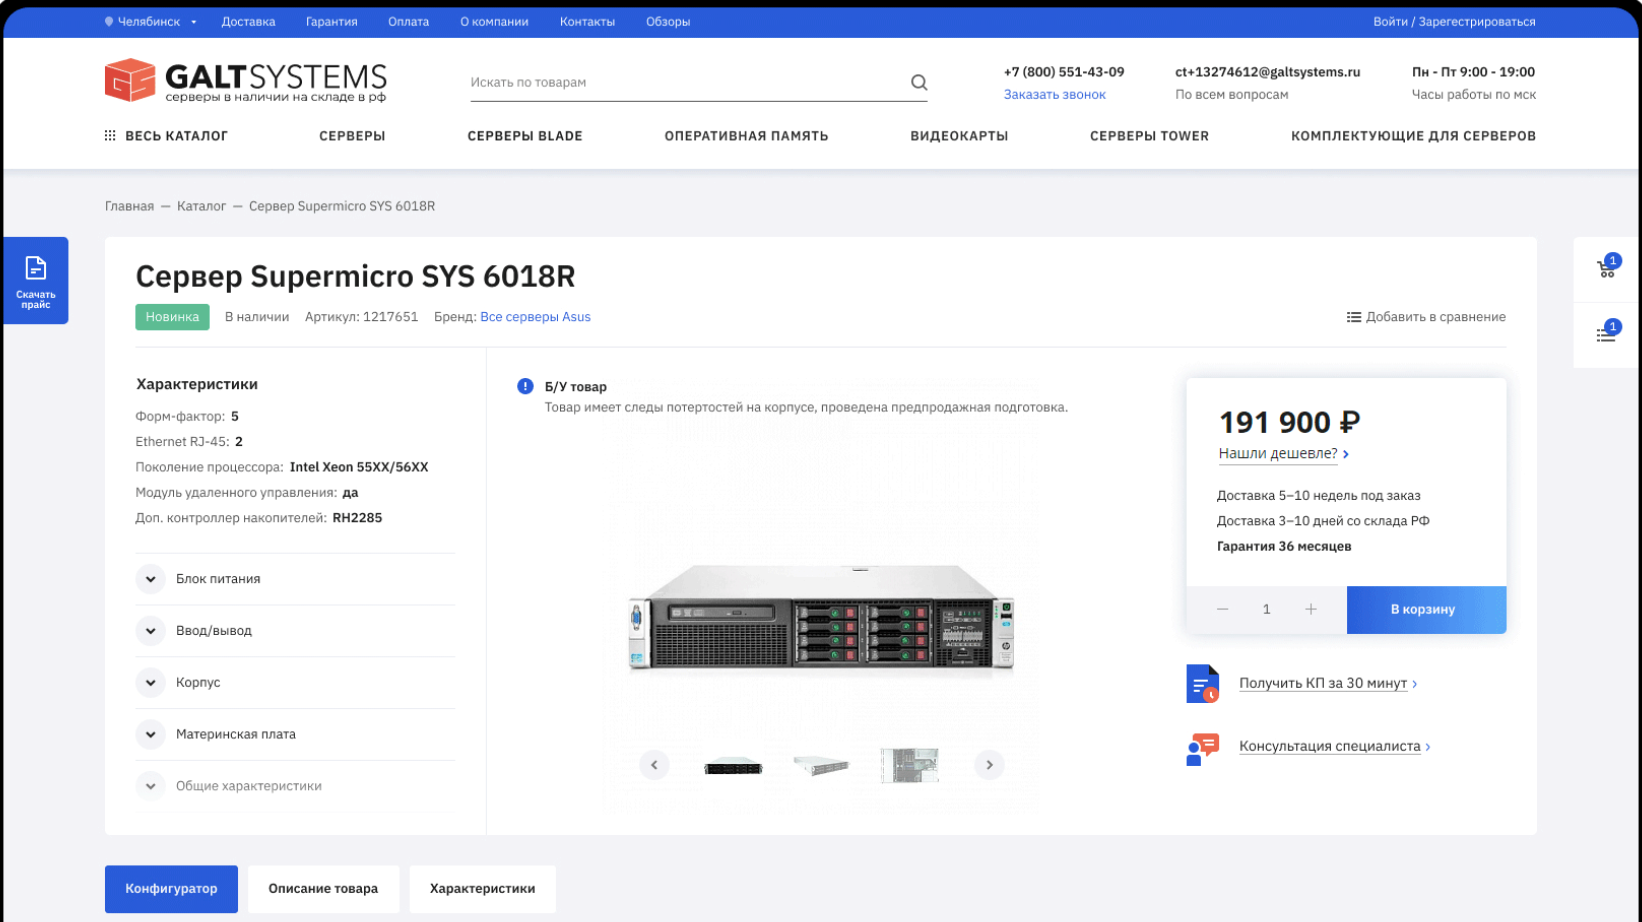
Task: Go to Каталог breadcrumb
Action: (x=201, y=206)
